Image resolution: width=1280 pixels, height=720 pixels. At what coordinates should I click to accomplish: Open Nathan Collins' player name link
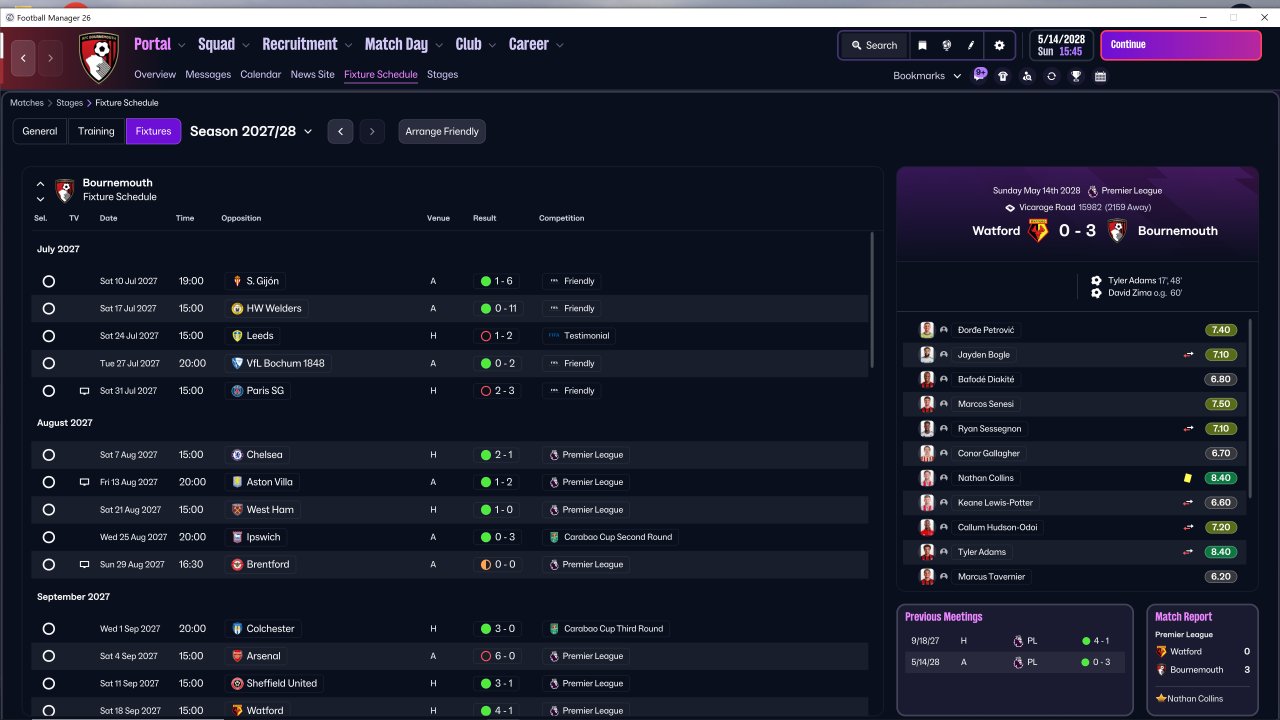tap(985, 478)
